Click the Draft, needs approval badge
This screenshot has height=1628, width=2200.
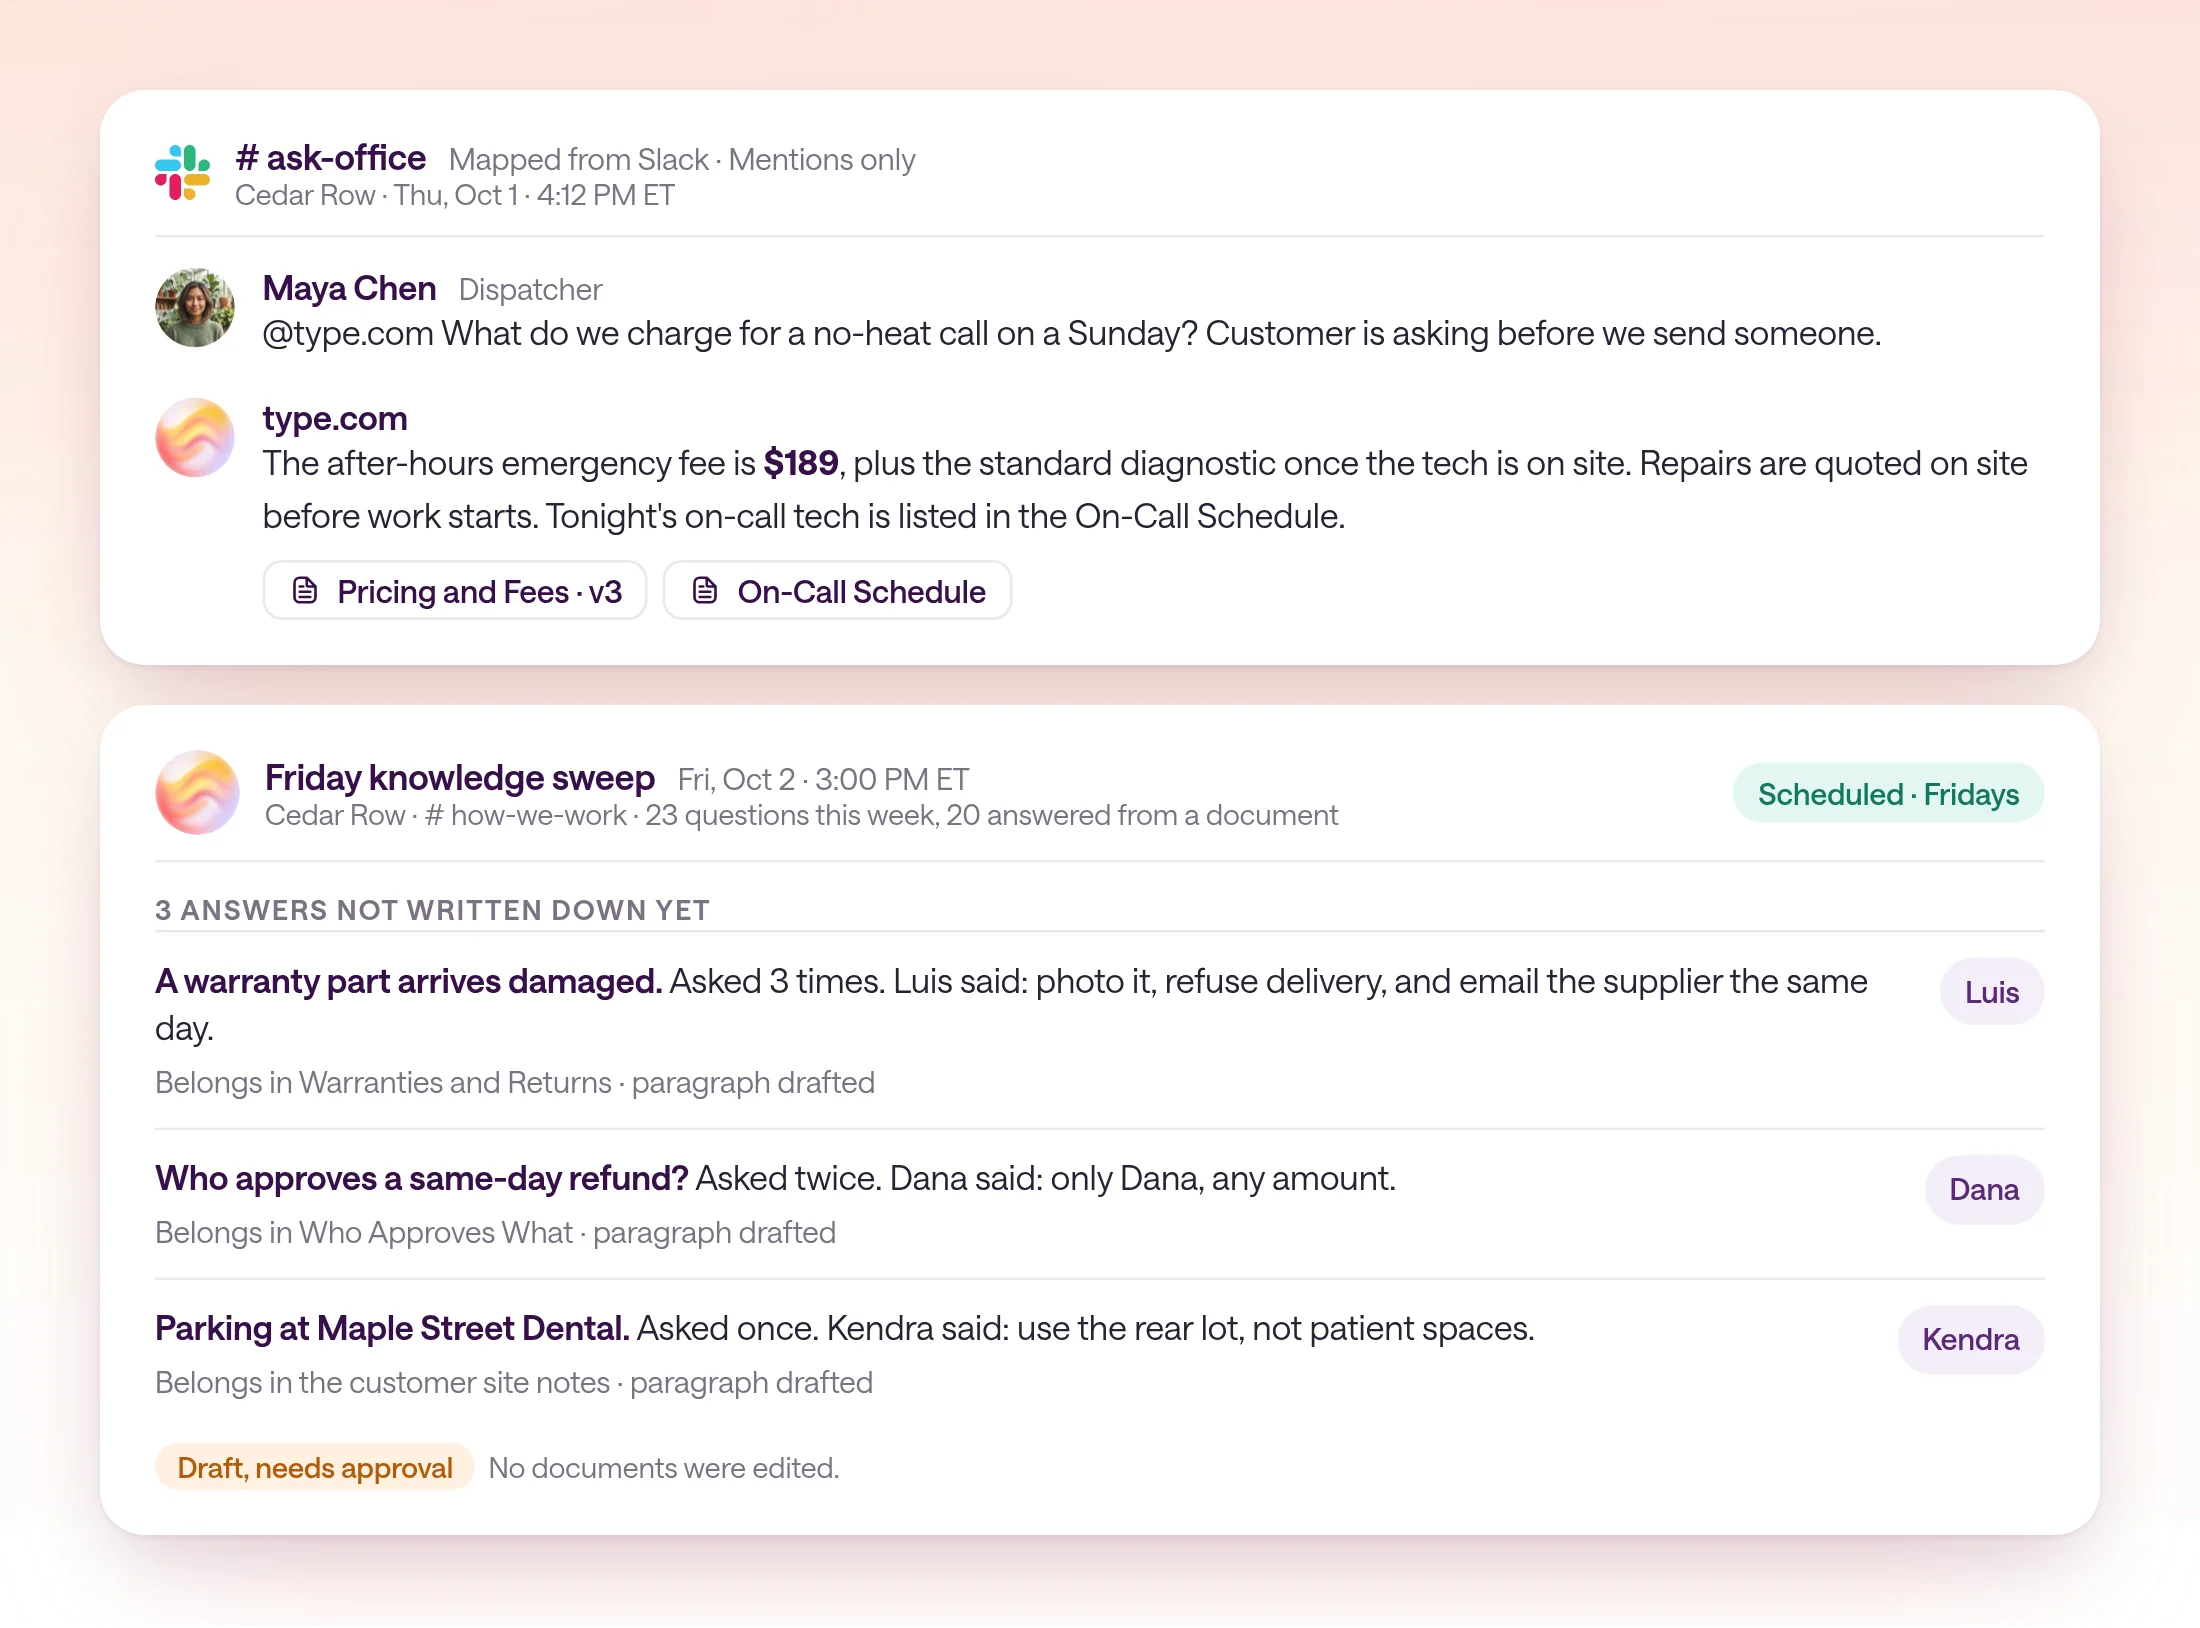click(x=314, y=1467)
